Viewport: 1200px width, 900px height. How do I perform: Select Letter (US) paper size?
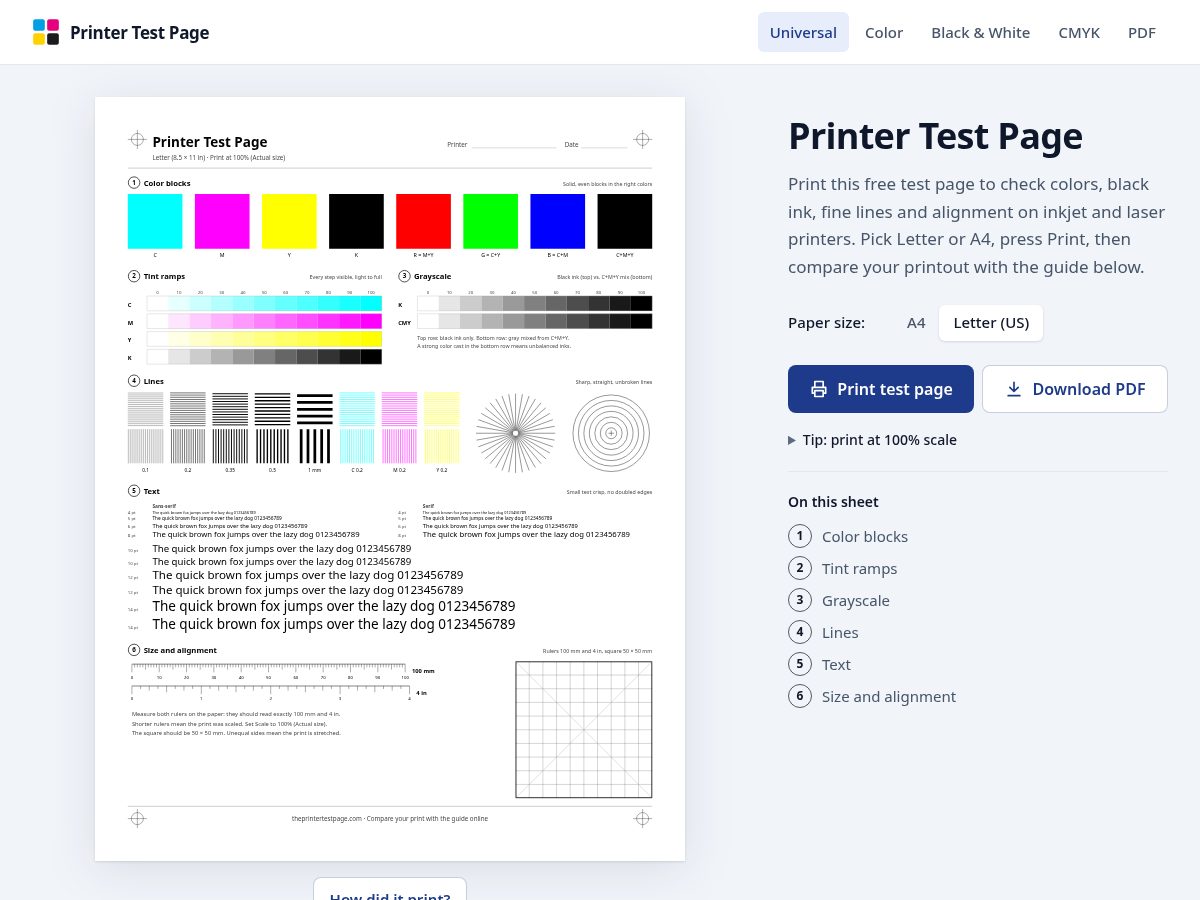(x=991, y=323)
